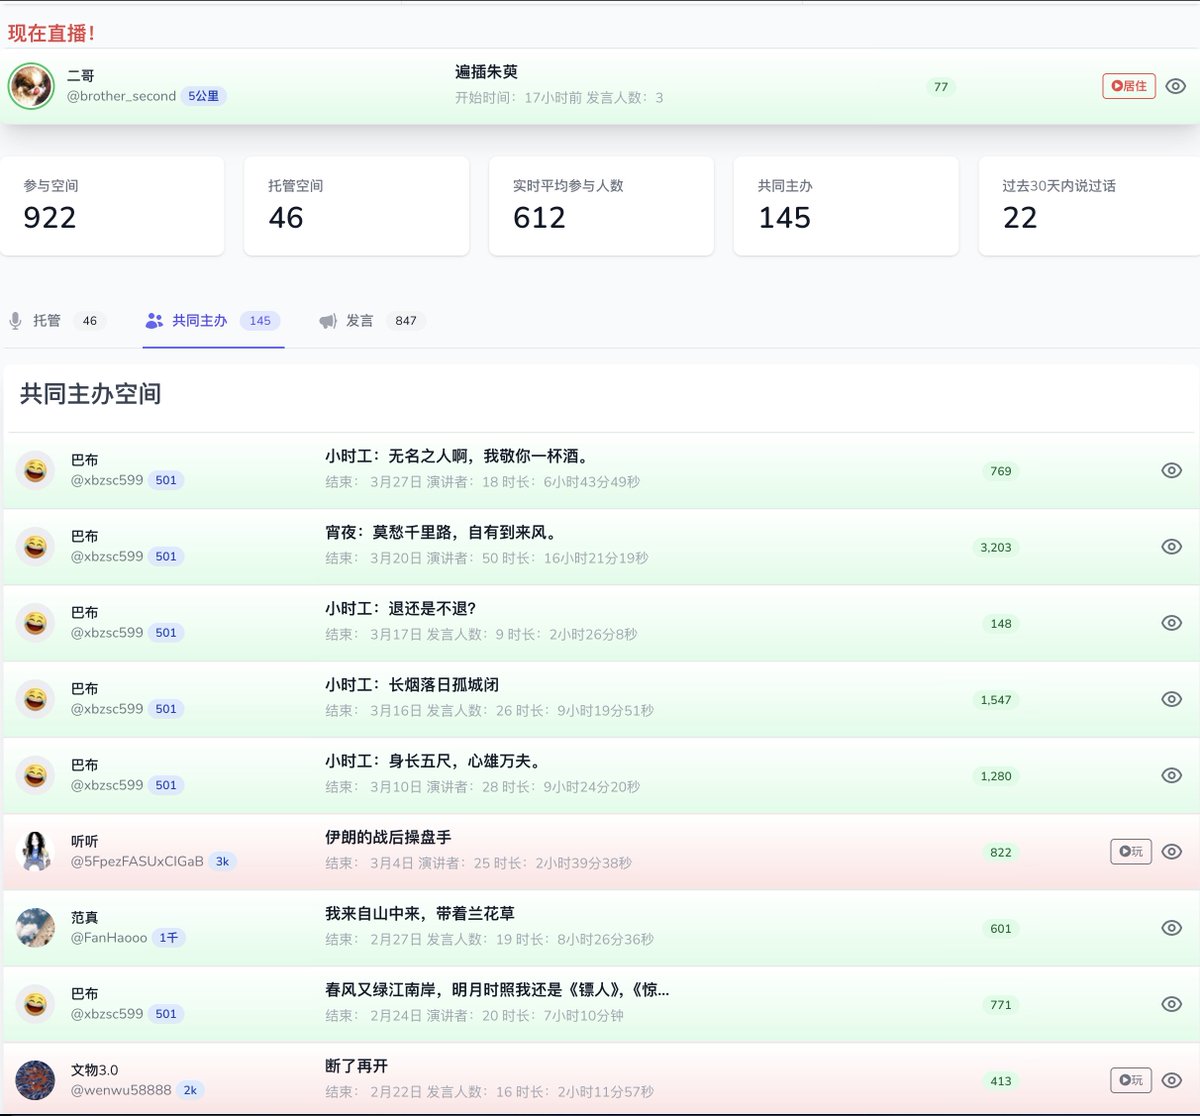1200x1116 pixels.
Task: Open the 居住 live button in 二哥's row
Action: point(1129,86)
